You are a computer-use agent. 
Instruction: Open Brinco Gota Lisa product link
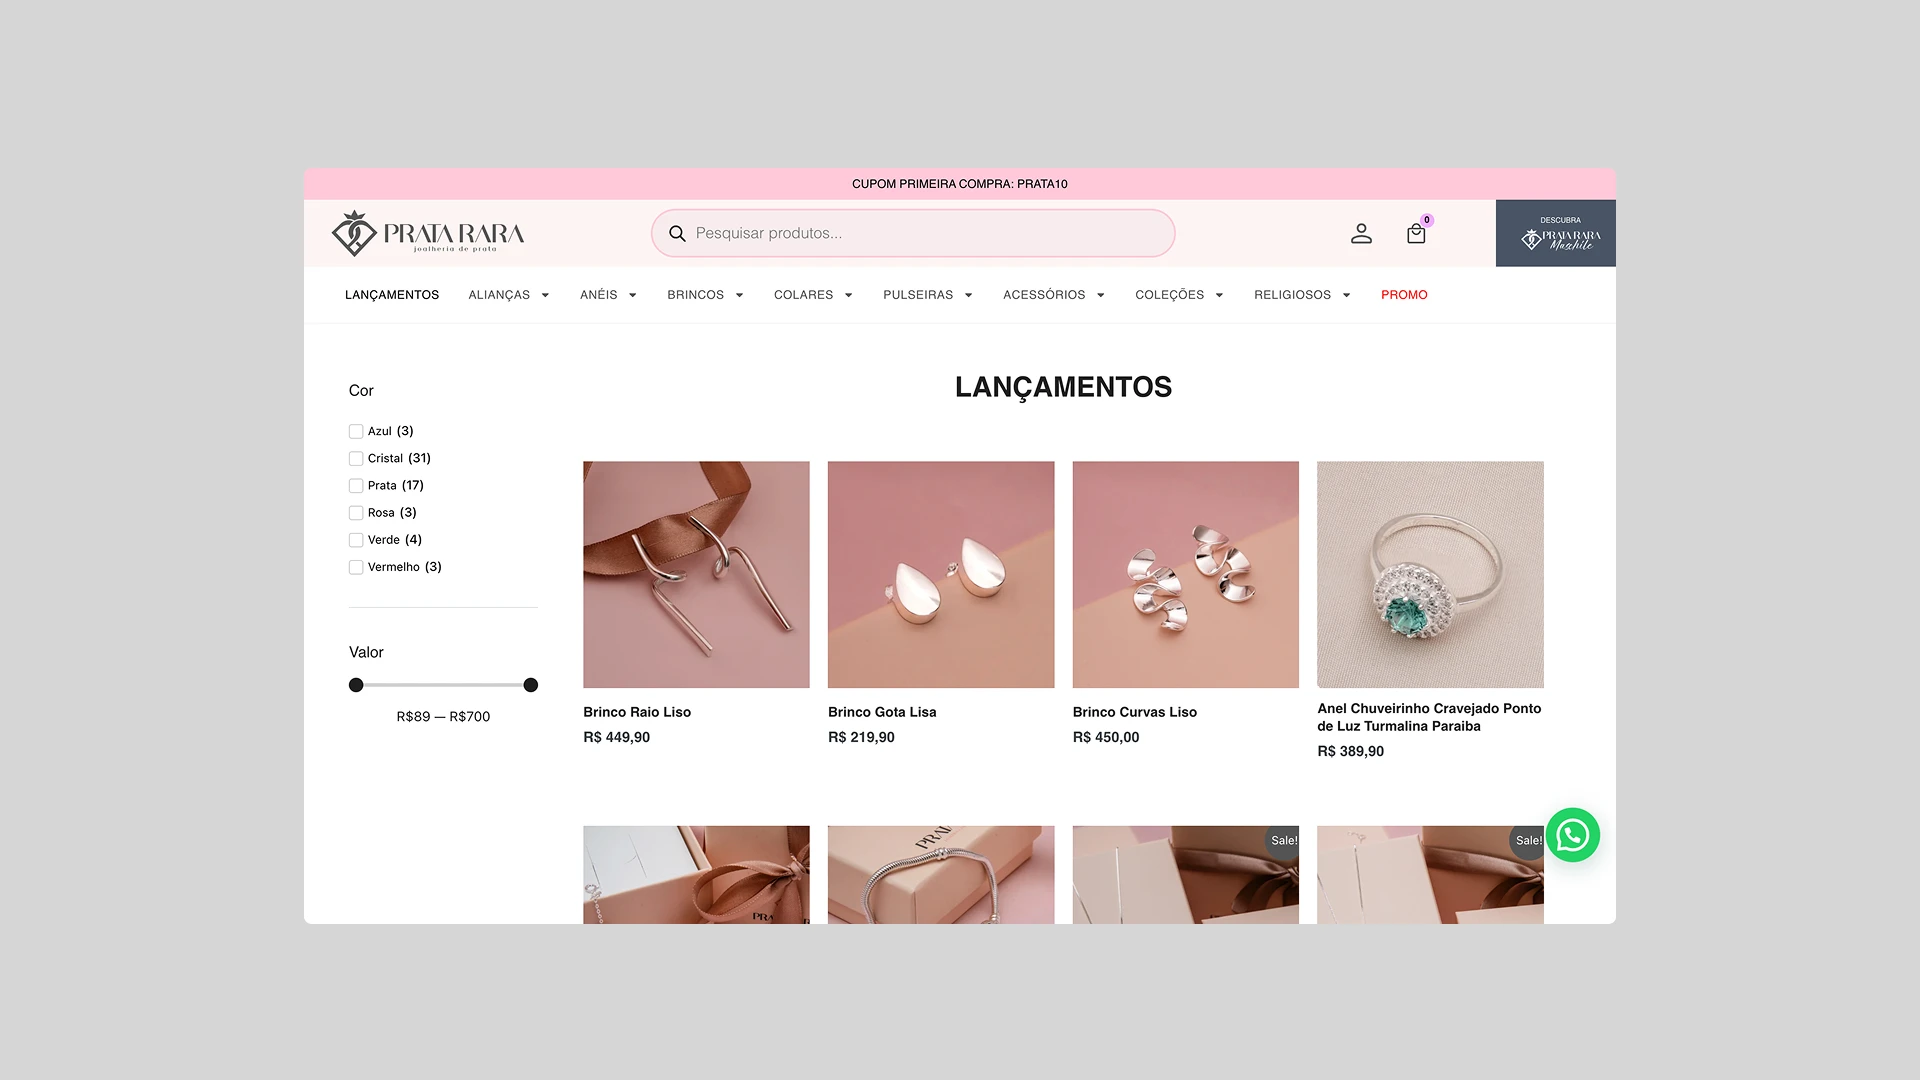pyautogui.click(x=882, y=712)
